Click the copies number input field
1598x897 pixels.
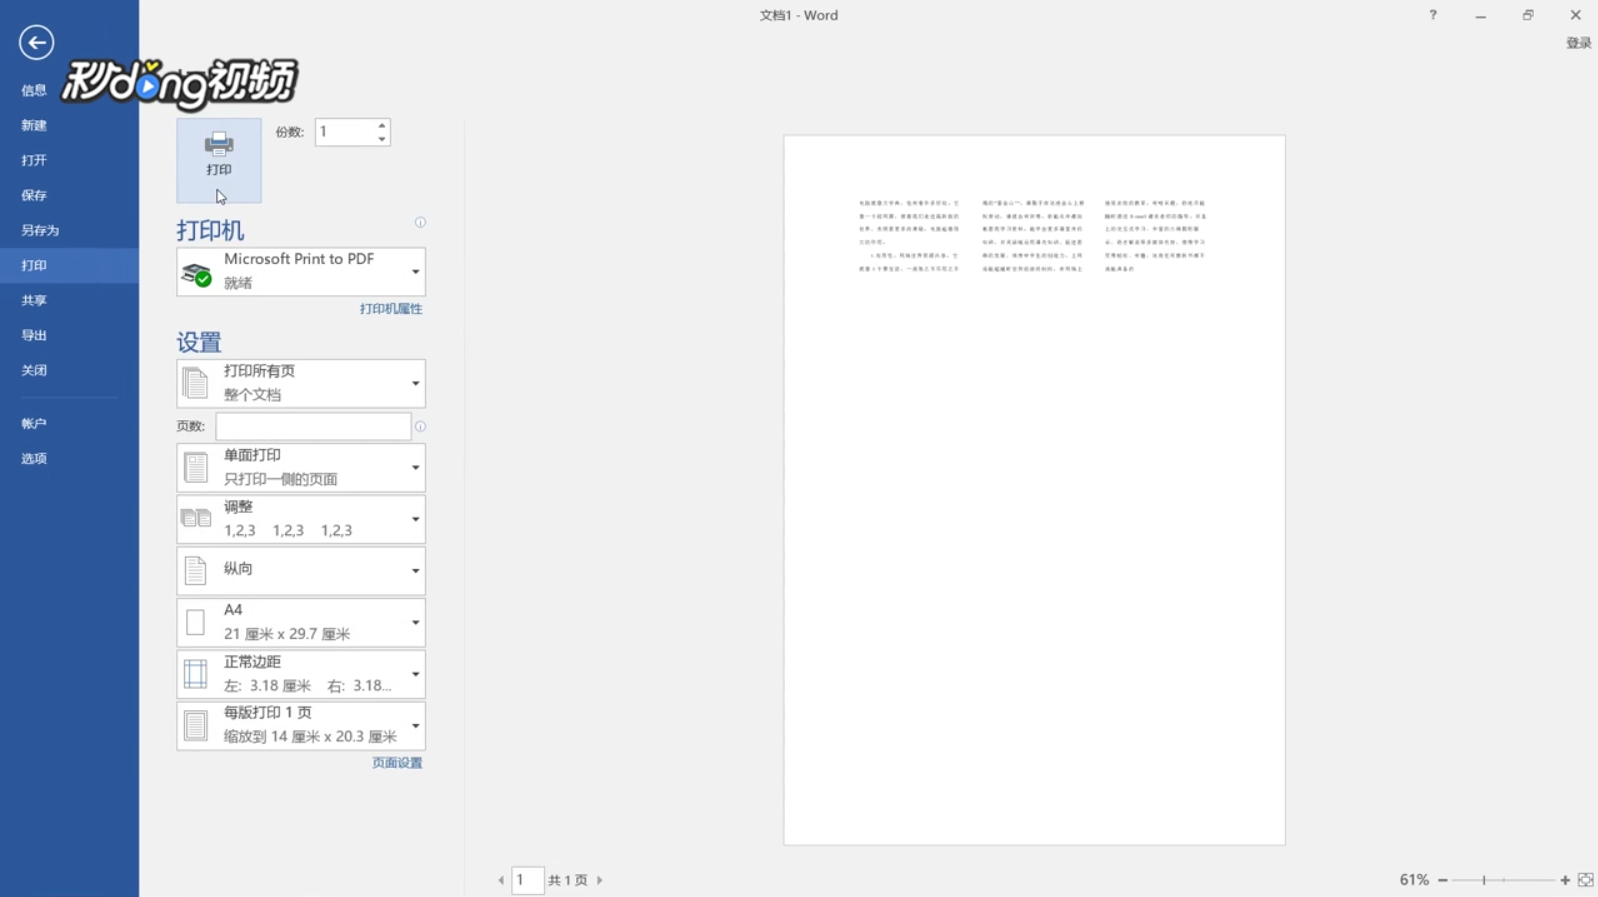345,132
